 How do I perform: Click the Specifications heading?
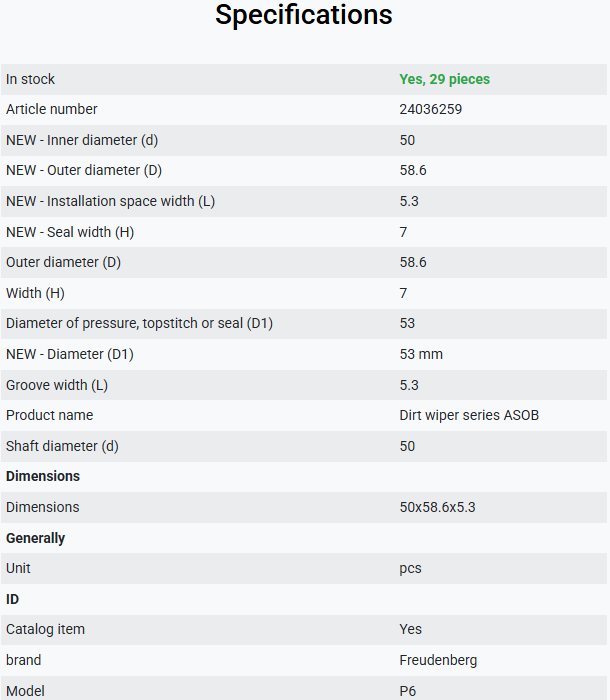(x=304, y=16)
